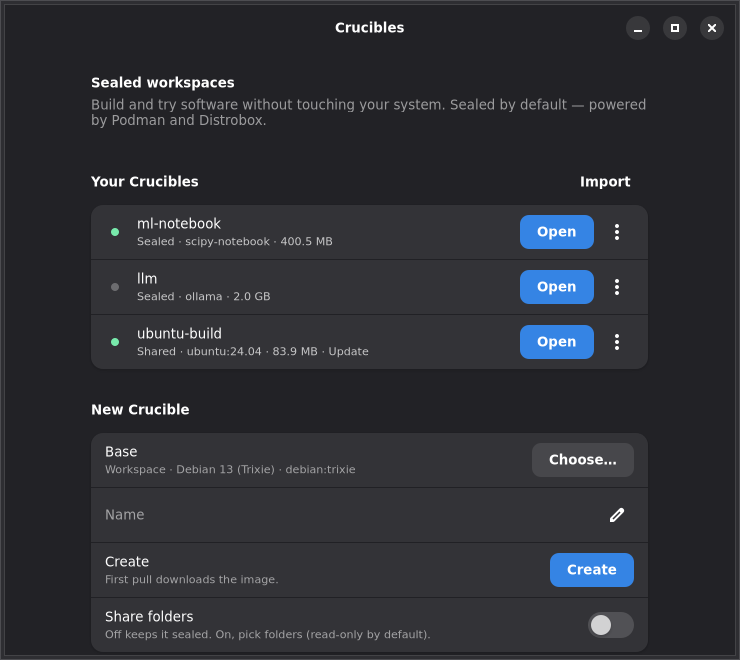Screen dimensions: 740x660
Task: Toggle the Share folders switch
Action: pyautogui.click(x=611, y=625)
